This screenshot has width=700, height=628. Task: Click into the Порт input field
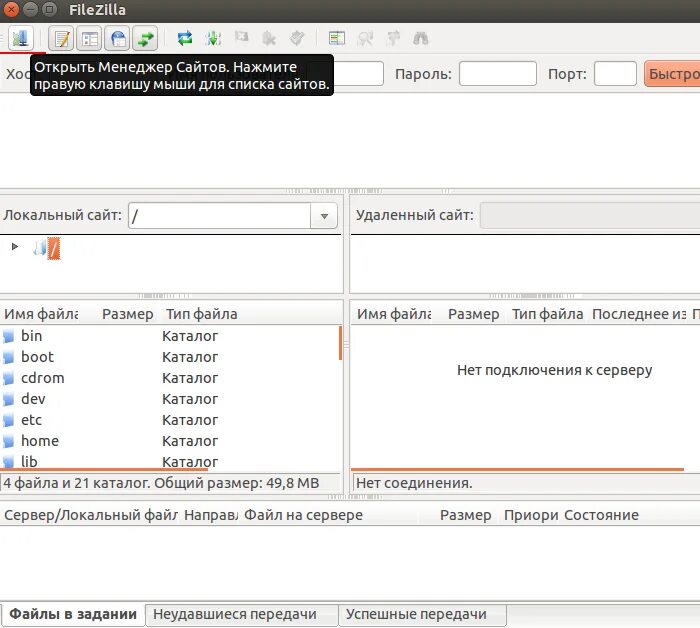point(615,74)
